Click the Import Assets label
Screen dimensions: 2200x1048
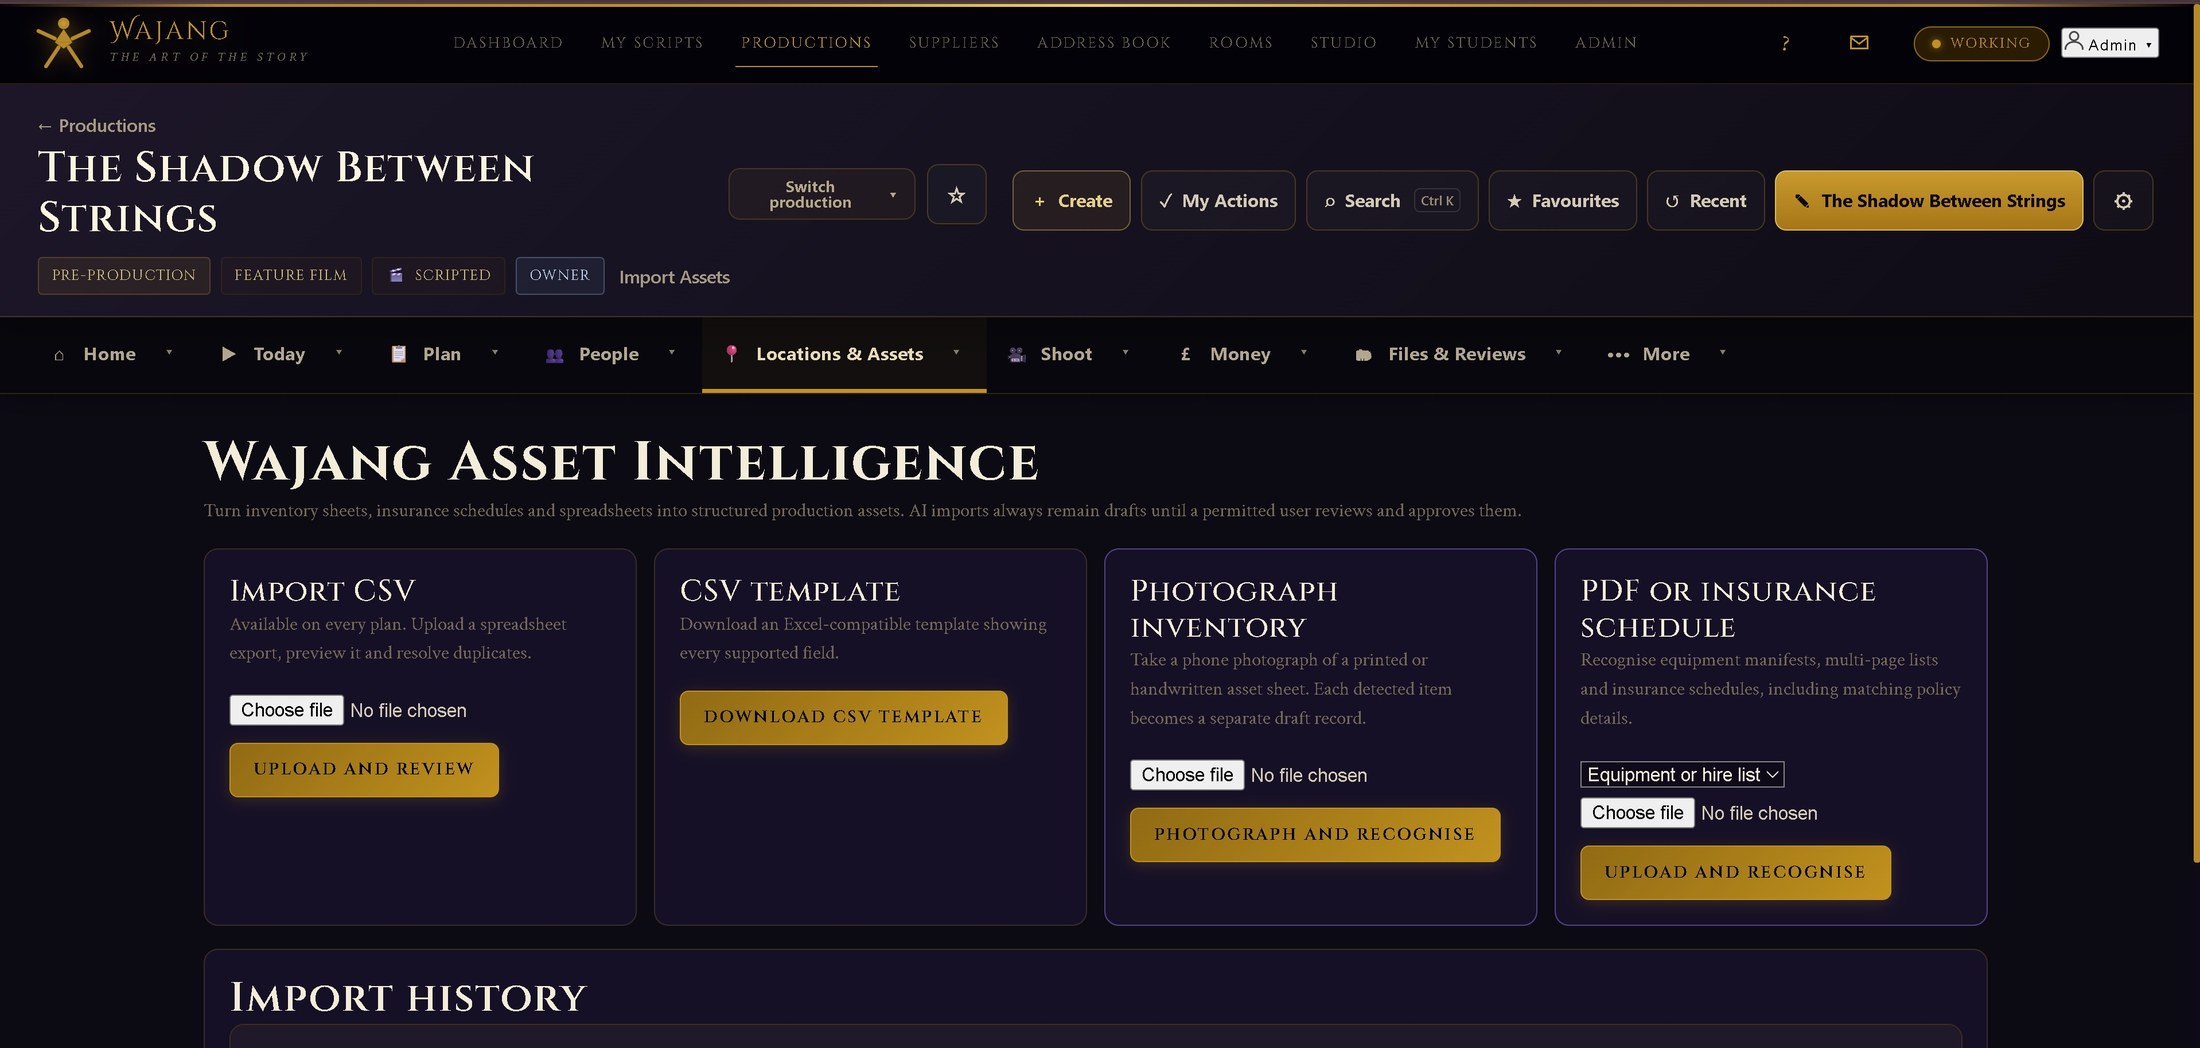(x=674, y=277)
